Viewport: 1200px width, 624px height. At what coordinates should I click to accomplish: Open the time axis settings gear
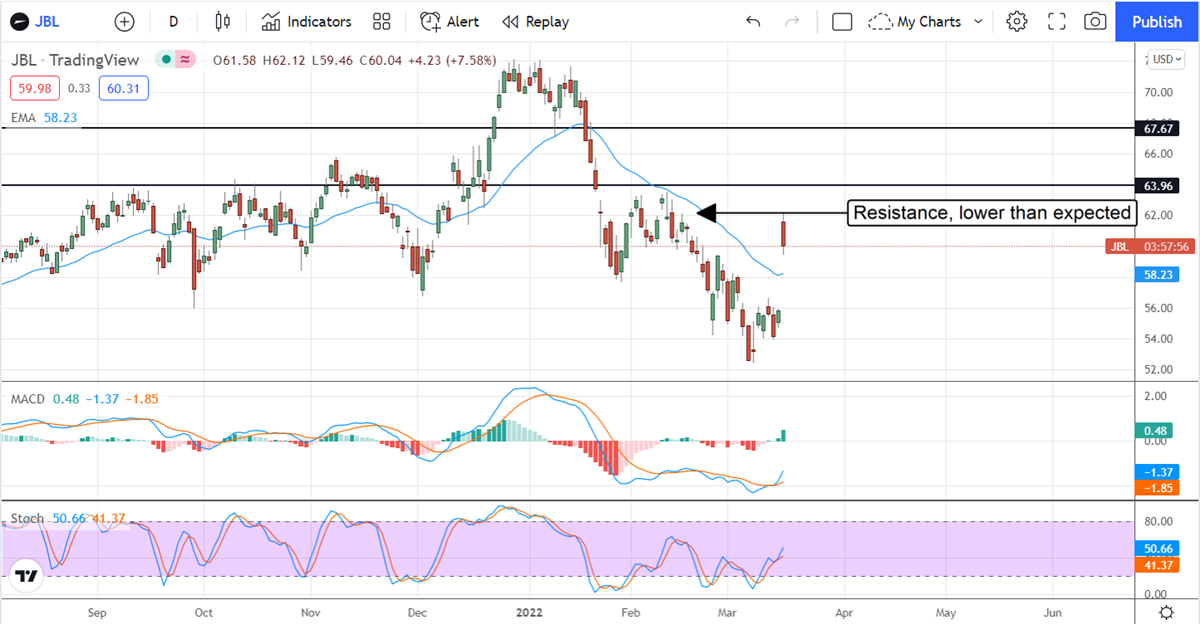click(1166, 611)
